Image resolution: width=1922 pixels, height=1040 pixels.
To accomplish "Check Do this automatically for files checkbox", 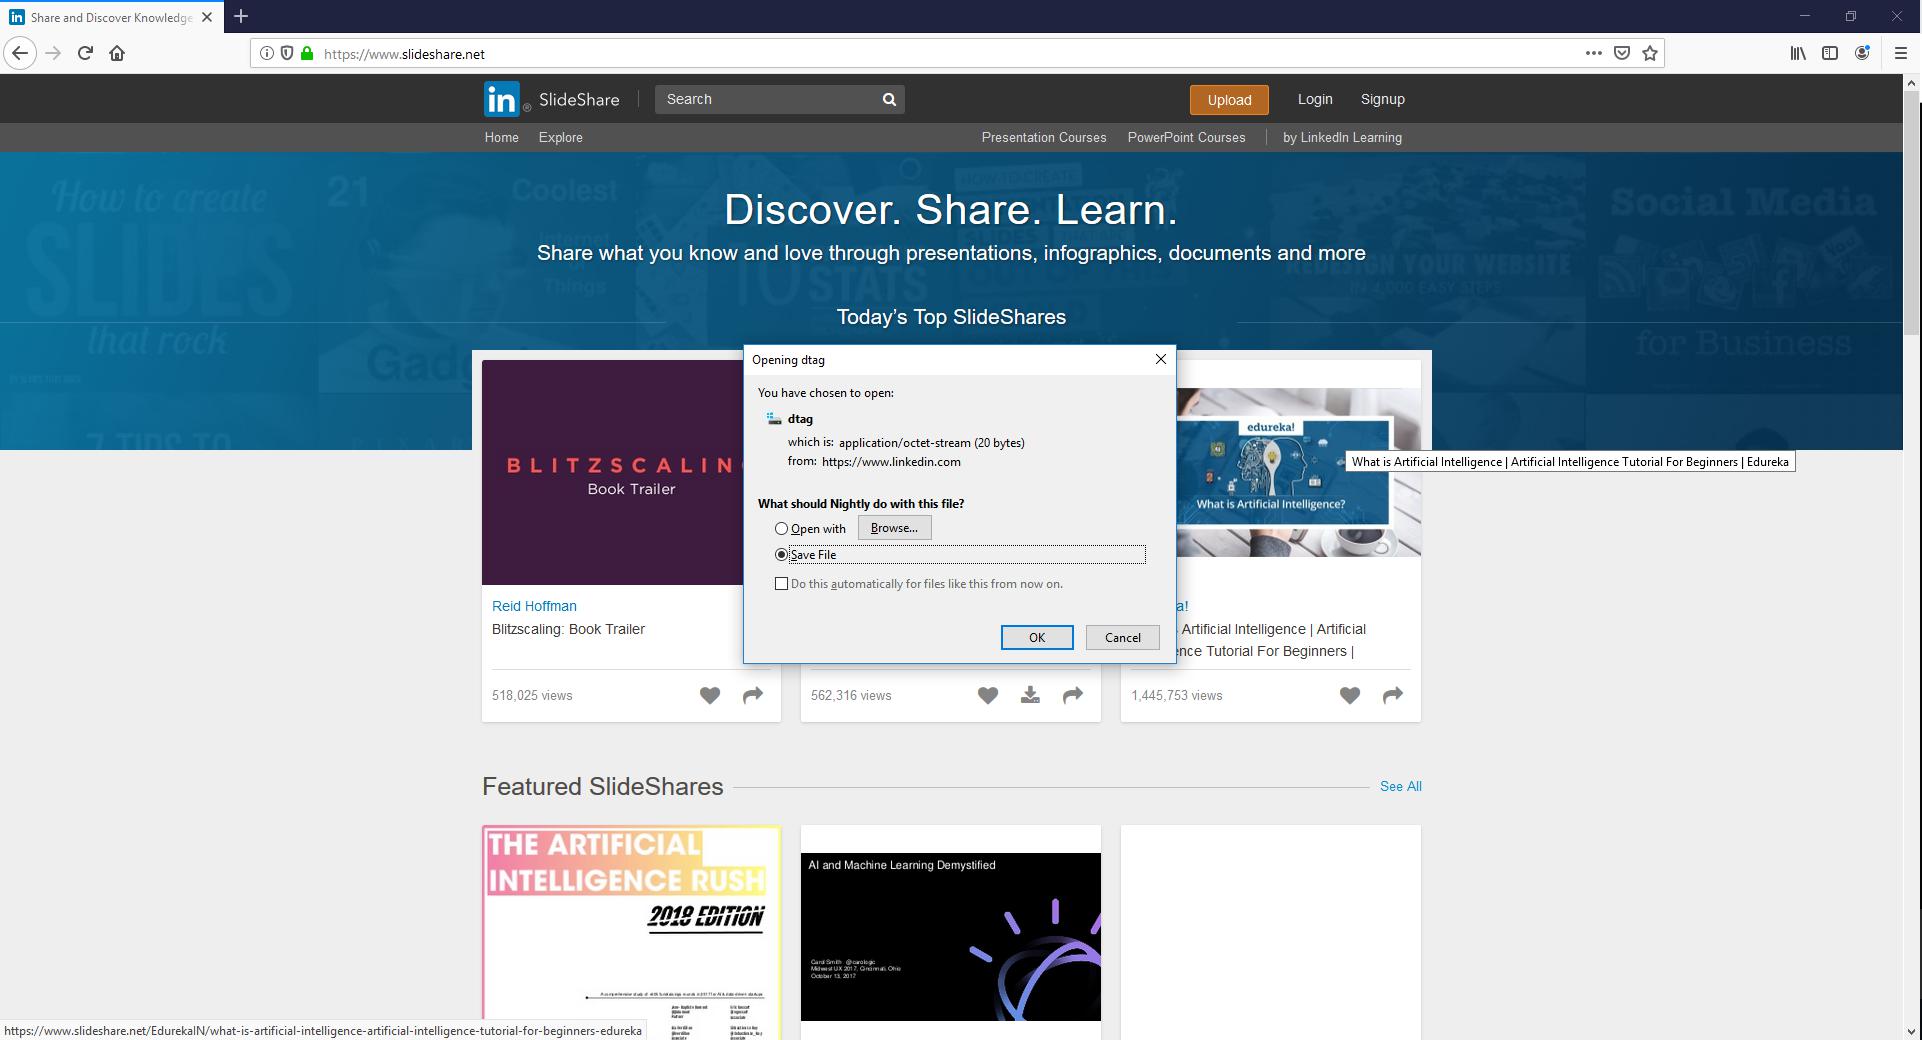I will click(781, 583).
